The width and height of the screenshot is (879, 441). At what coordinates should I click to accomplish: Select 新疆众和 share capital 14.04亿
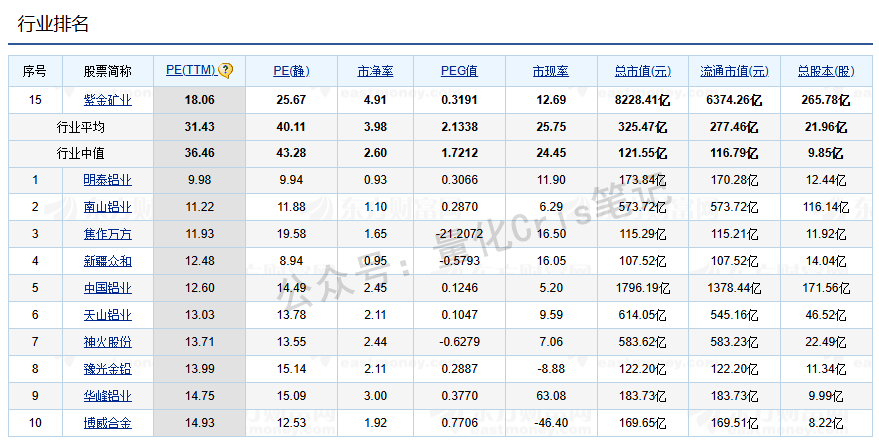826,261
